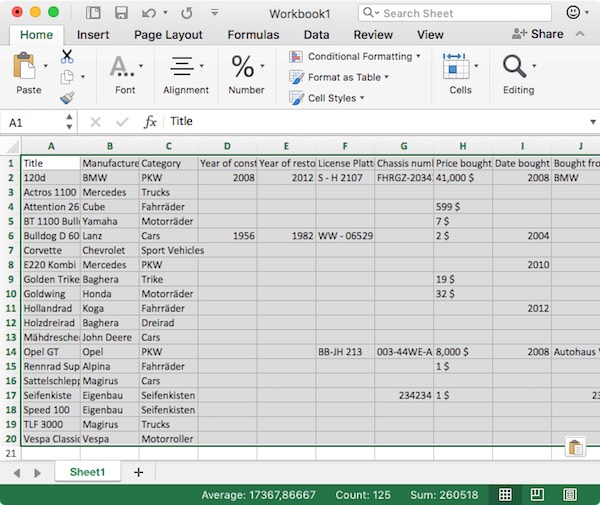Click cell containing 41,000 $
Image resolution: width=600 pixels, height=505 pixels.
coord(463,178)
